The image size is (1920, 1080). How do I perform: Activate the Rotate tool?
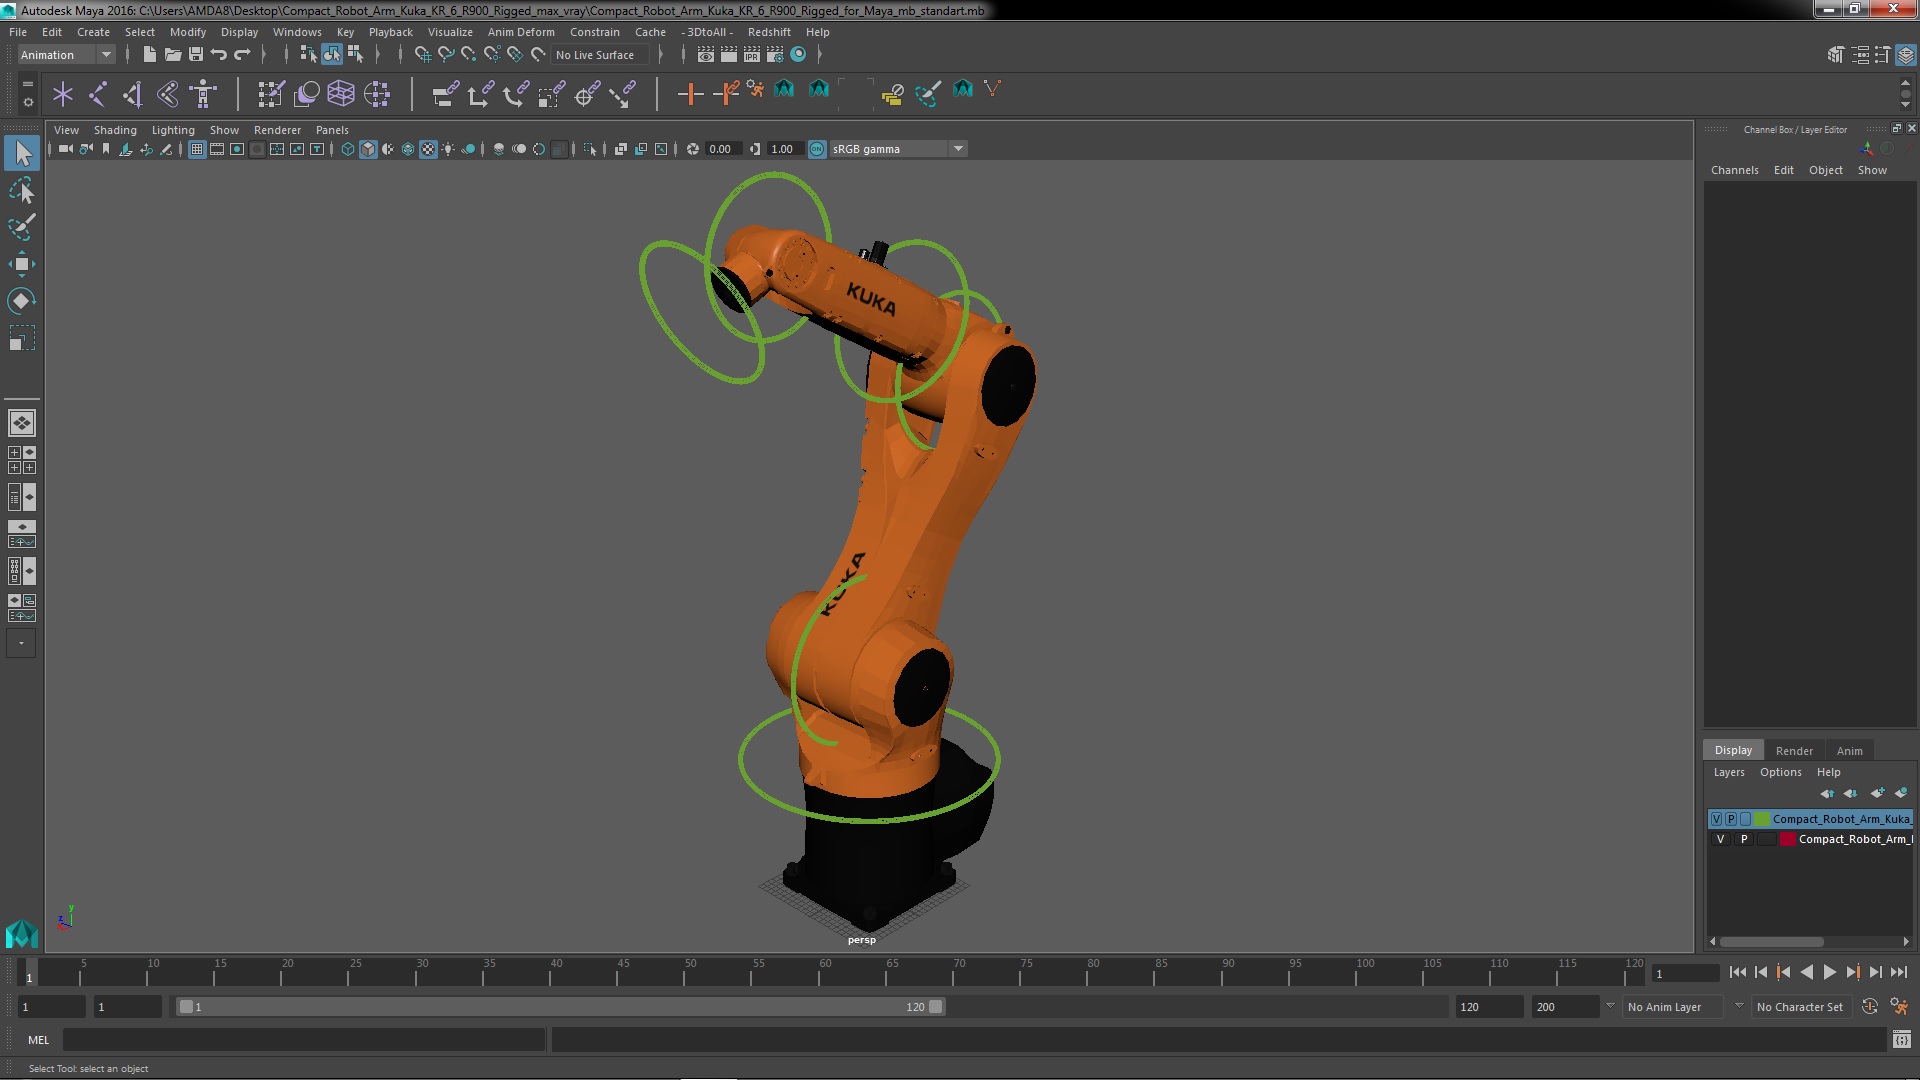click(22, 301)
